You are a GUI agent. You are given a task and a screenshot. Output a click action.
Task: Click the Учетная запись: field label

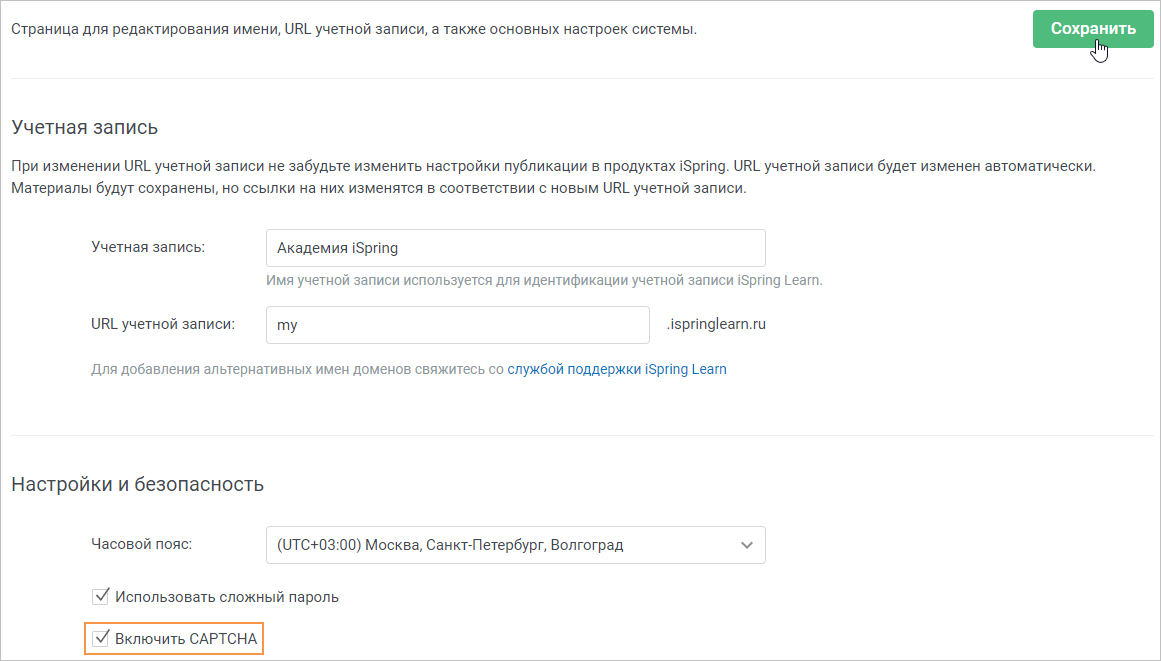pos(148,247)
